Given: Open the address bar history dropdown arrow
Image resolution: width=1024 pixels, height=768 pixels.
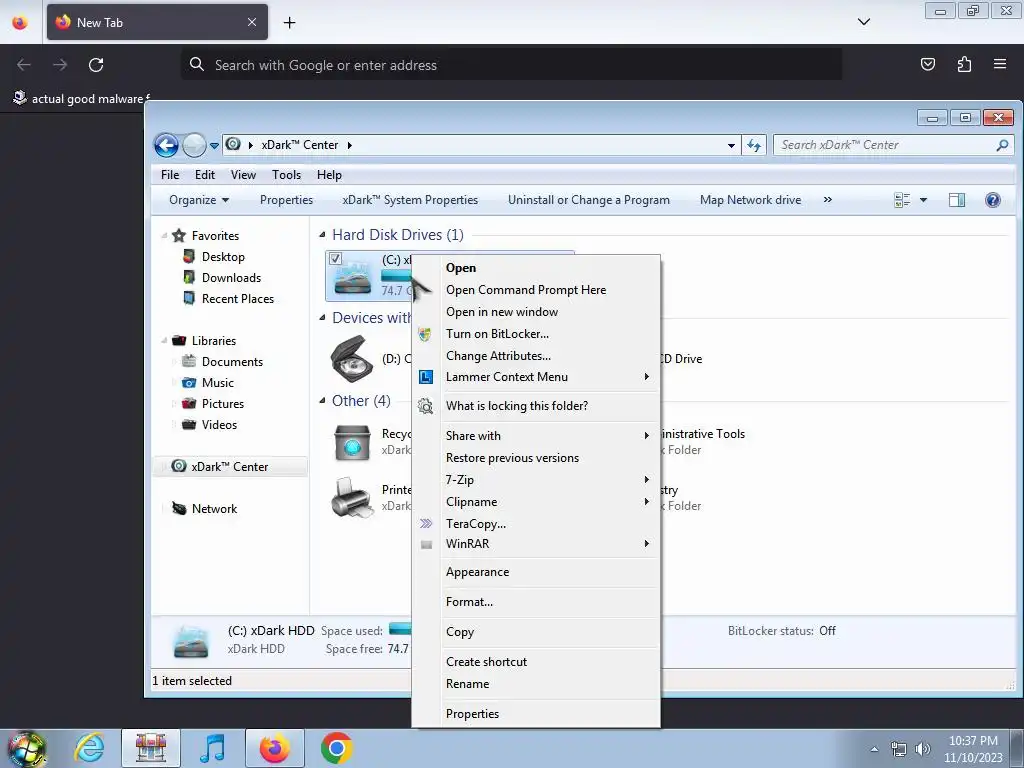Looking at the screenshot, I should pyautogui.click(x=731, y=146).
